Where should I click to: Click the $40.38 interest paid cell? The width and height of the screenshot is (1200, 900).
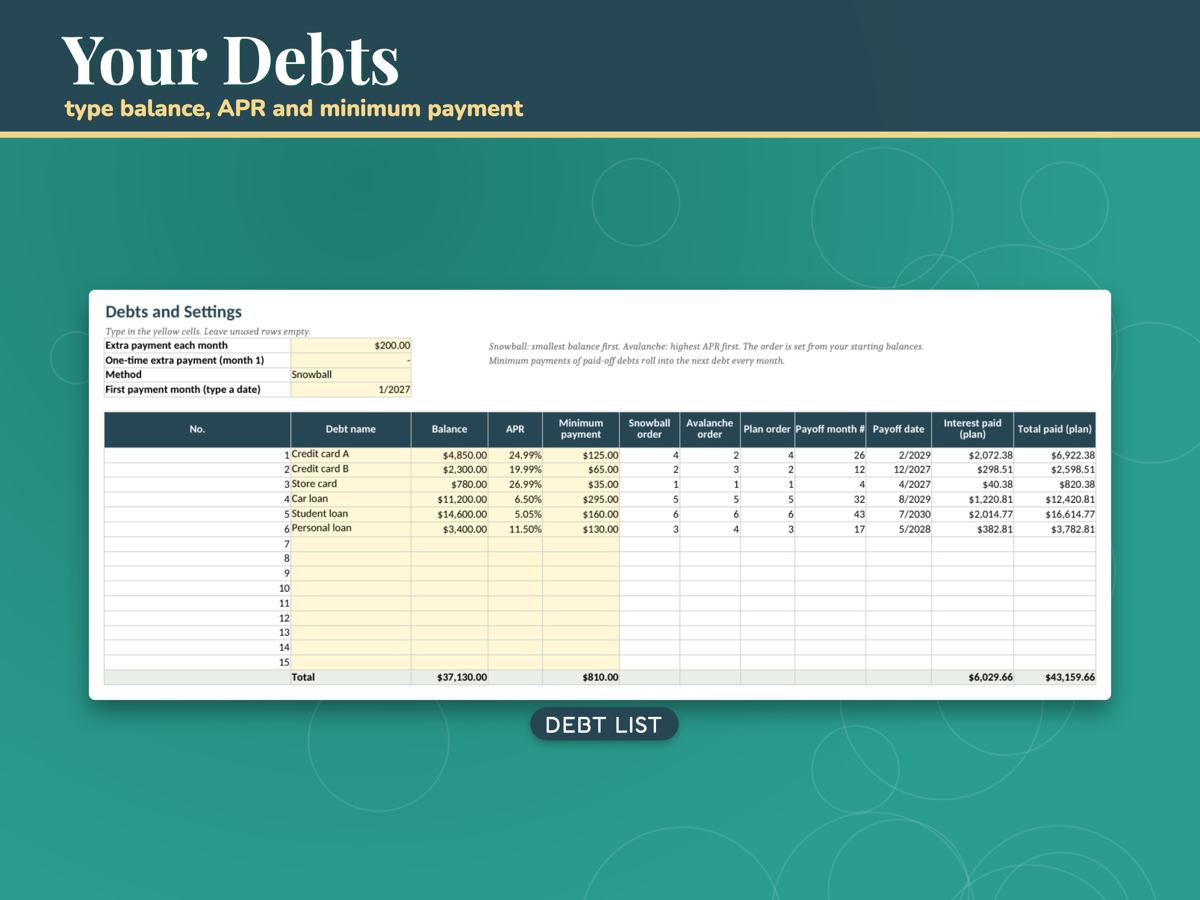(x=972, y=484)
